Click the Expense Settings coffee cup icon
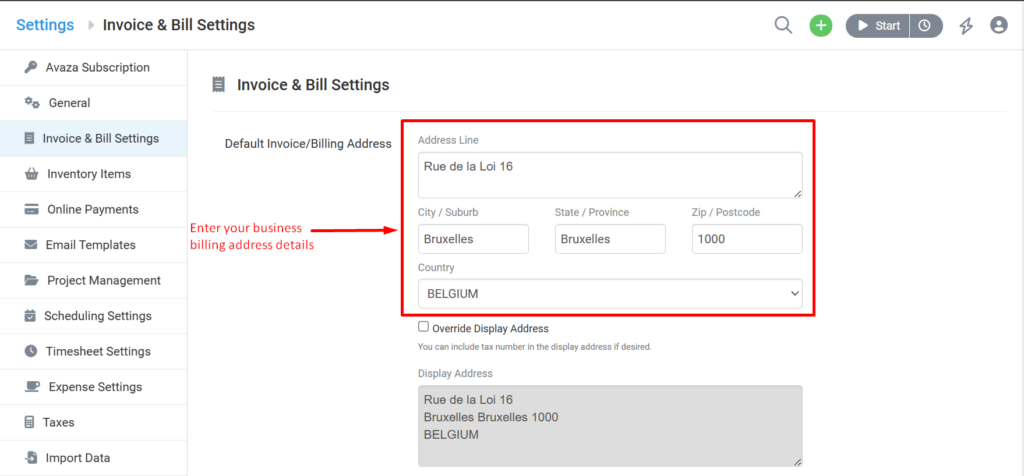Viewport: 1024px width, 476px height. coord(31,387)
